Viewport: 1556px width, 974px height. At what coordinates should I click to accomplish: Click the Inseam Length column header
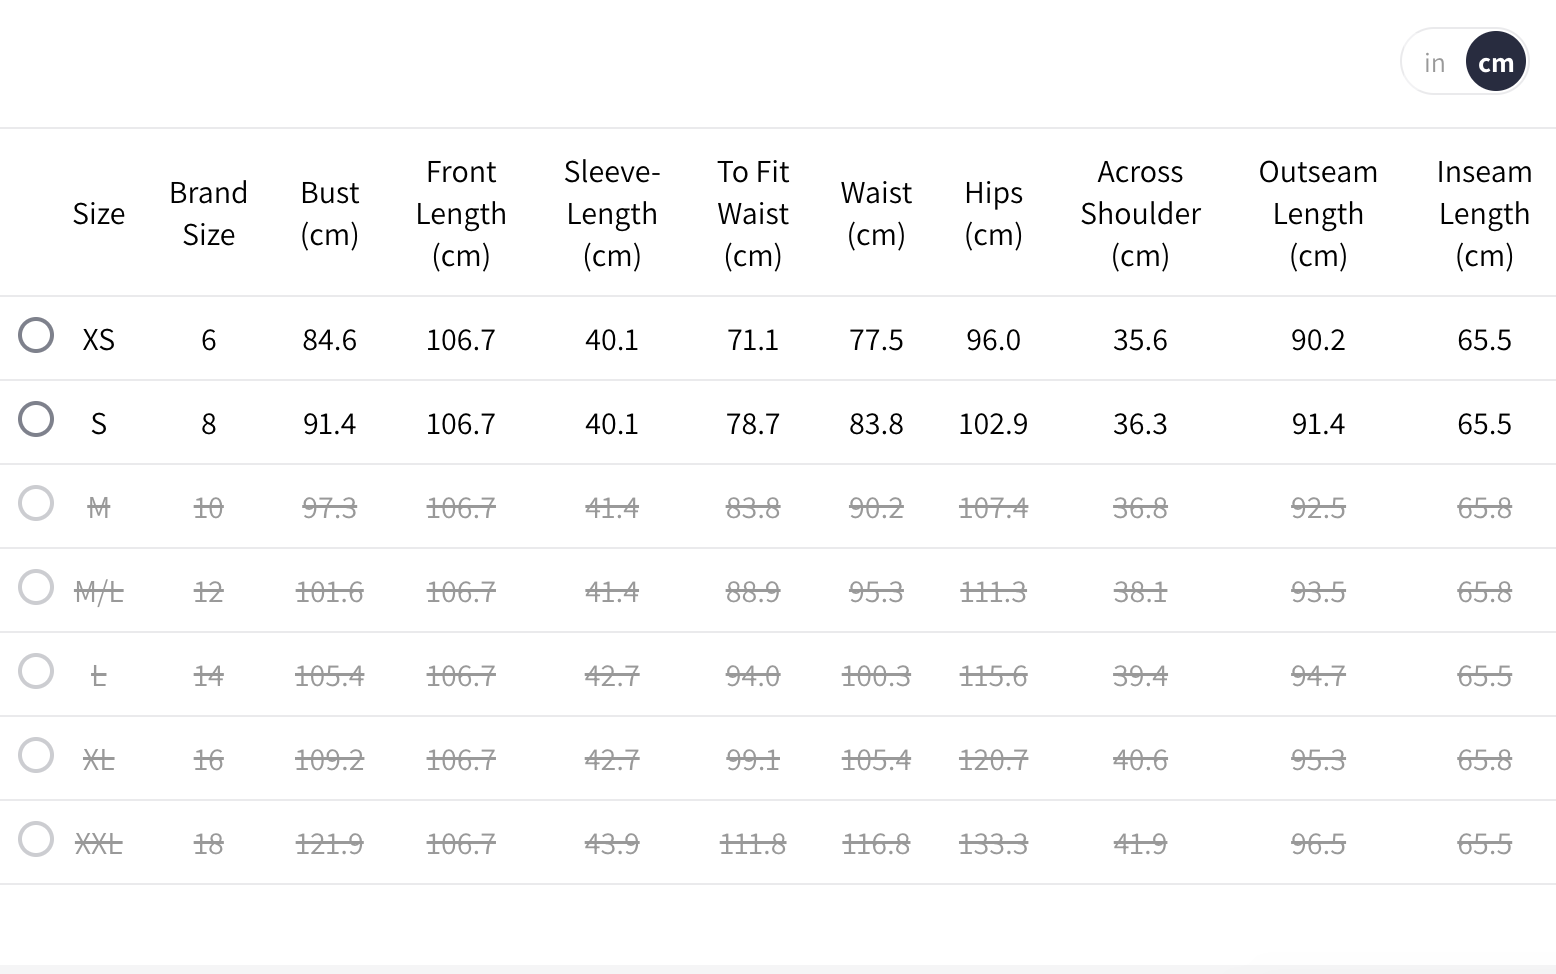click(1484, 214)
